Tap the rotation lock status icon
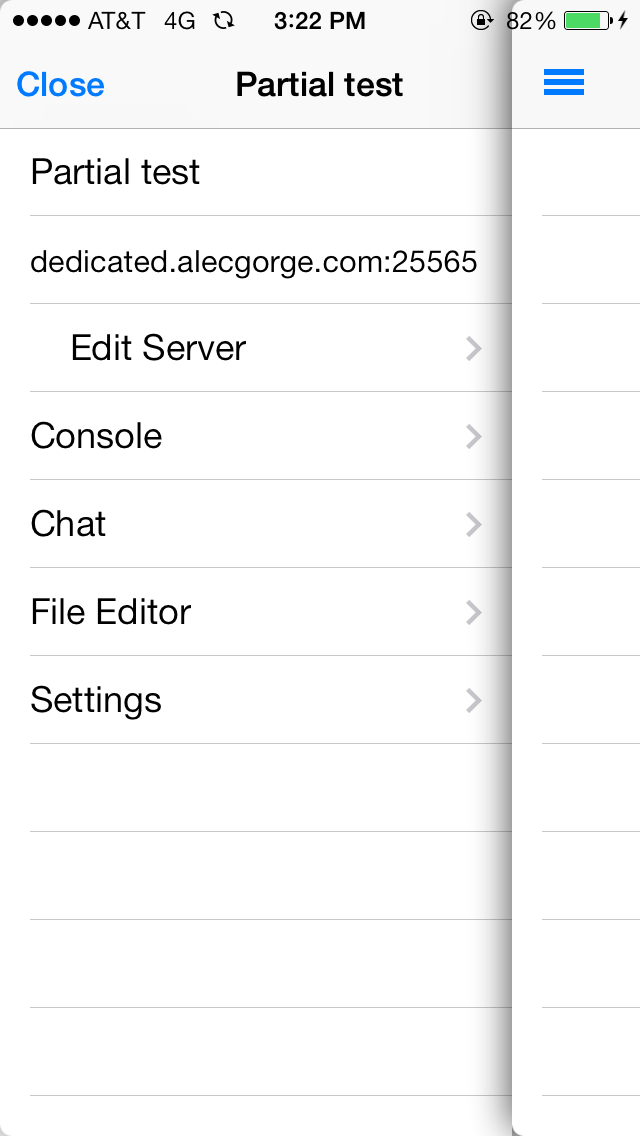The image size is (640, 1136). [x=482, y=21]
